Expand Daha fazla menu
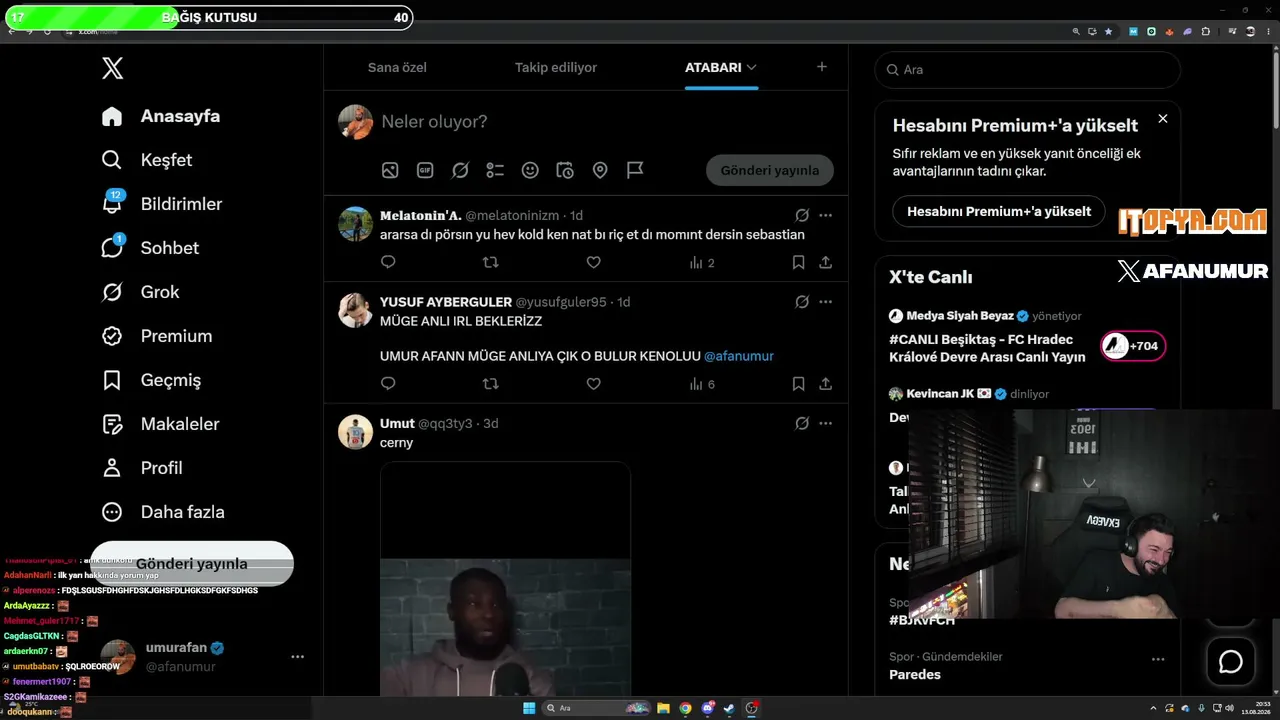Viewport: 1280px width, 720px height. pyautogui.click(x=163, y=512)
